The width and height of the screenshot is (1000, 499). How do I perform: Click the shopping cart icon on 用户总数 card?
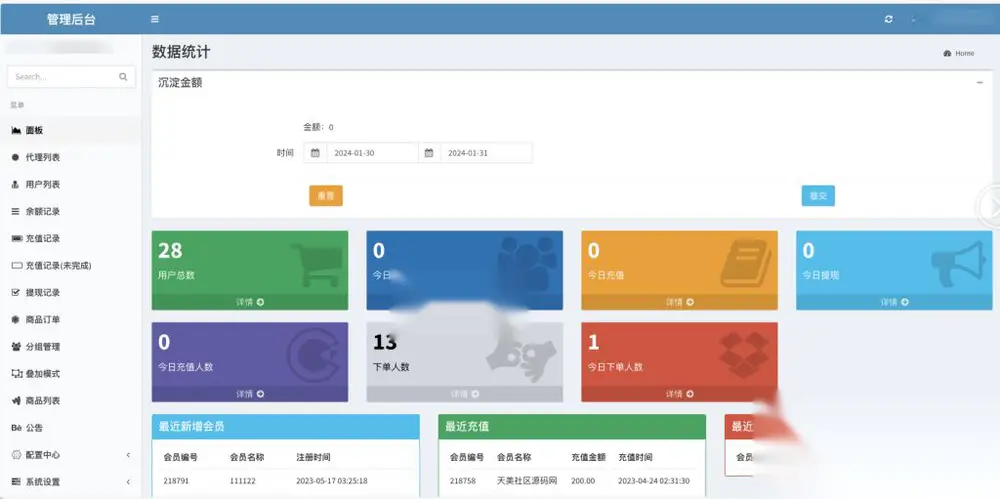pyautogui.click(x=317, y=264)
